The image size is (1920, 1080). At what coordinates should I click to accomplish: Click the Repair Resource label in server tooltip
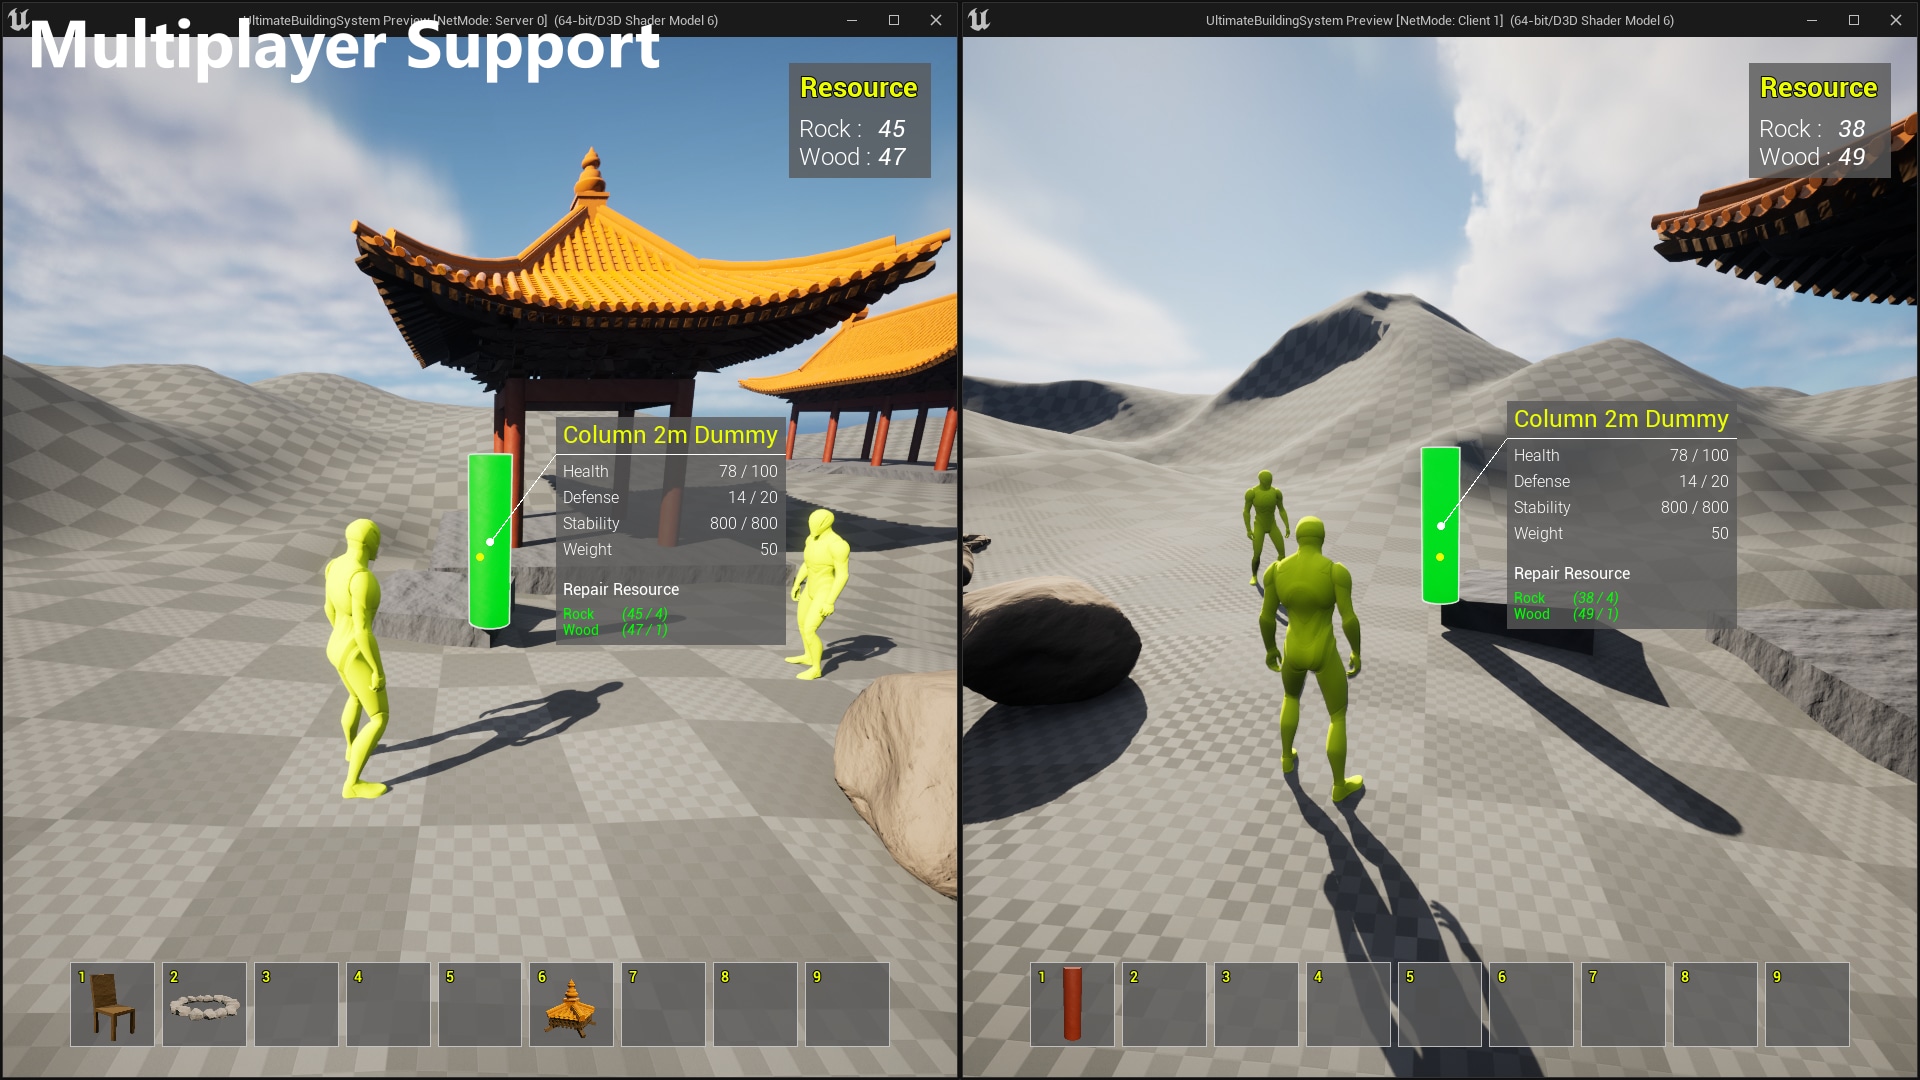[620, 589]
